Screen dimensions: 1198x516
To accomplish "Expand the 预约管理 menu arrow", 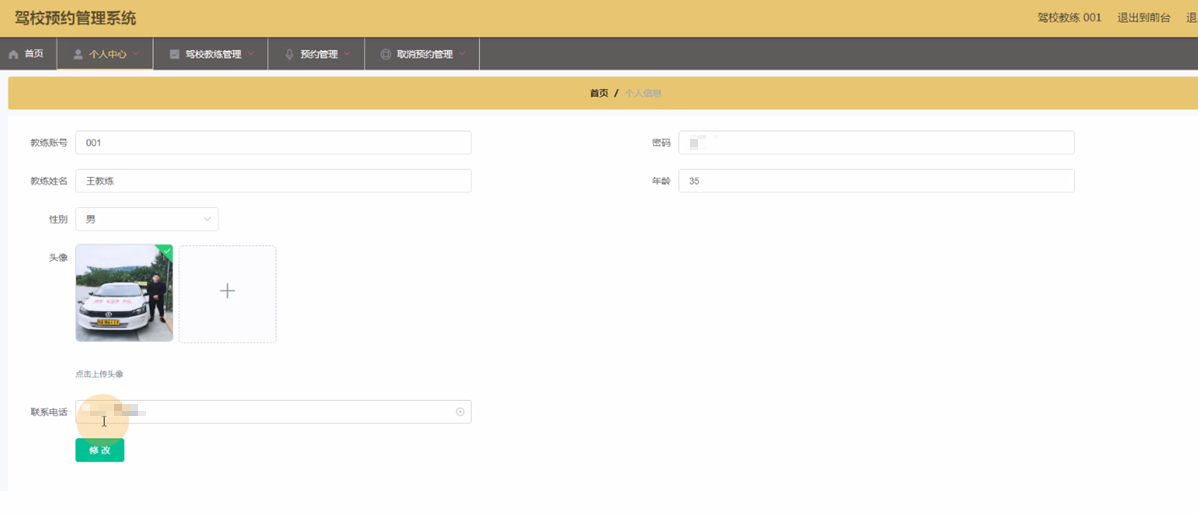I will 347,54.
